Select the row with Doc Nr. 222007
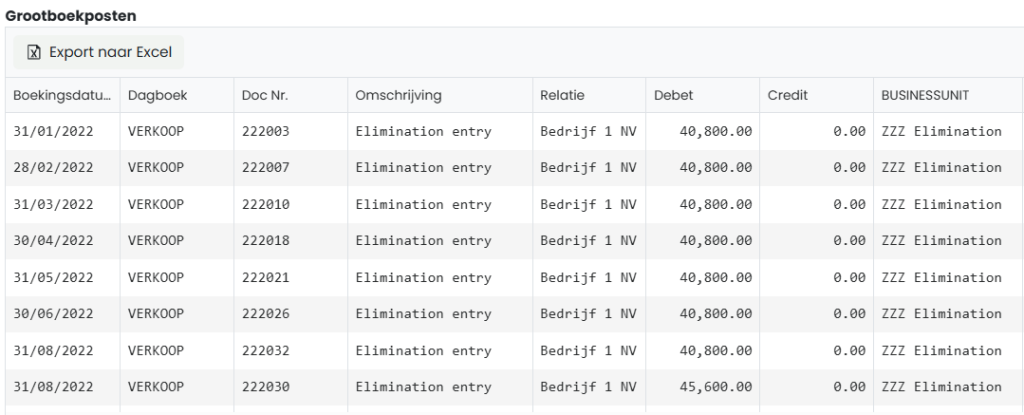1024x415 pixels. tap(266, 168)
